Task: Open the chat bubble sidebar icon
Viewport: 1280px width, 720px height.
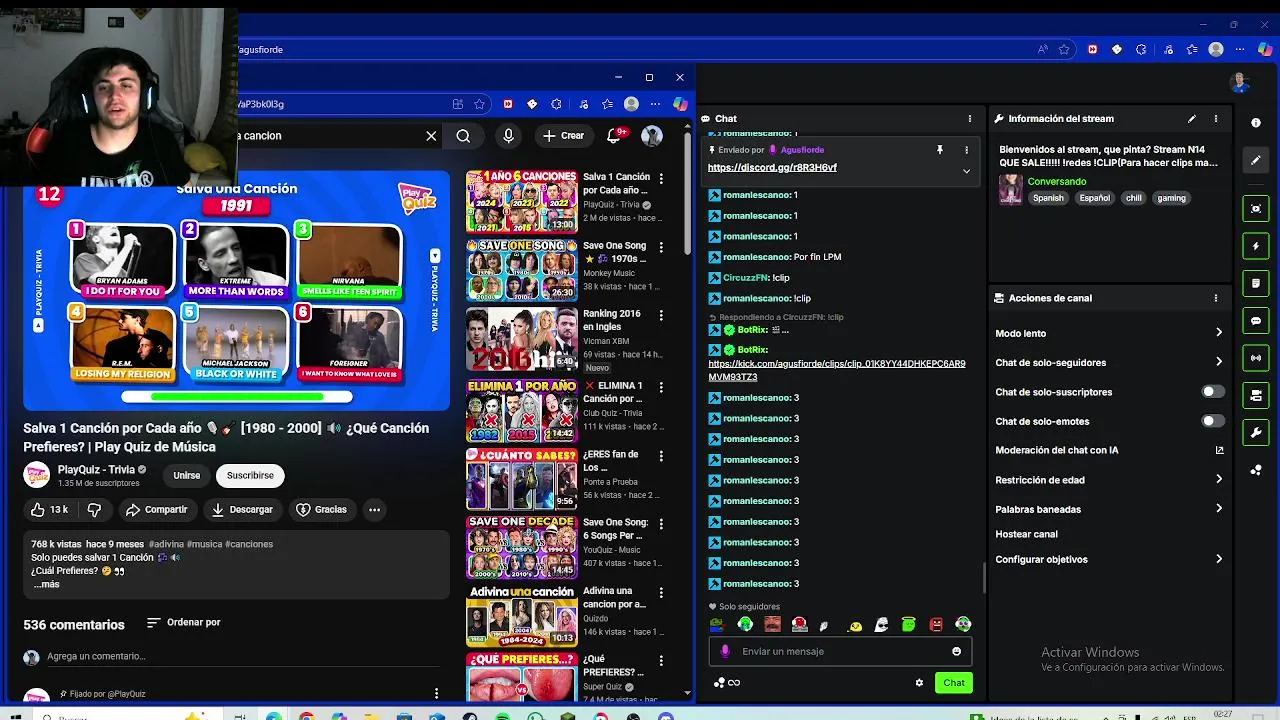Action: pos(1256,321)
